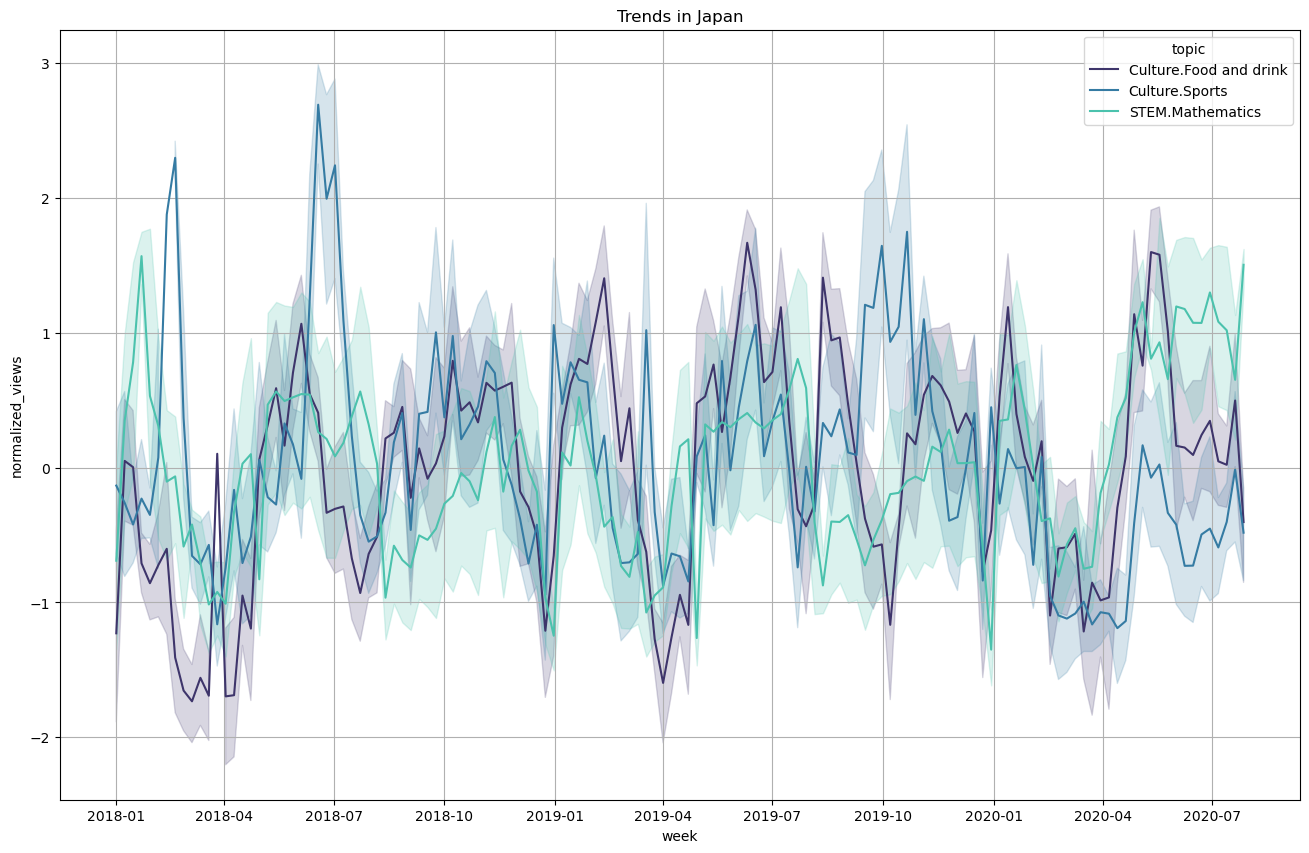Click x-axis tick label '2019-01'
This screenshot has width=1309, height=853.
click(555, 816)
